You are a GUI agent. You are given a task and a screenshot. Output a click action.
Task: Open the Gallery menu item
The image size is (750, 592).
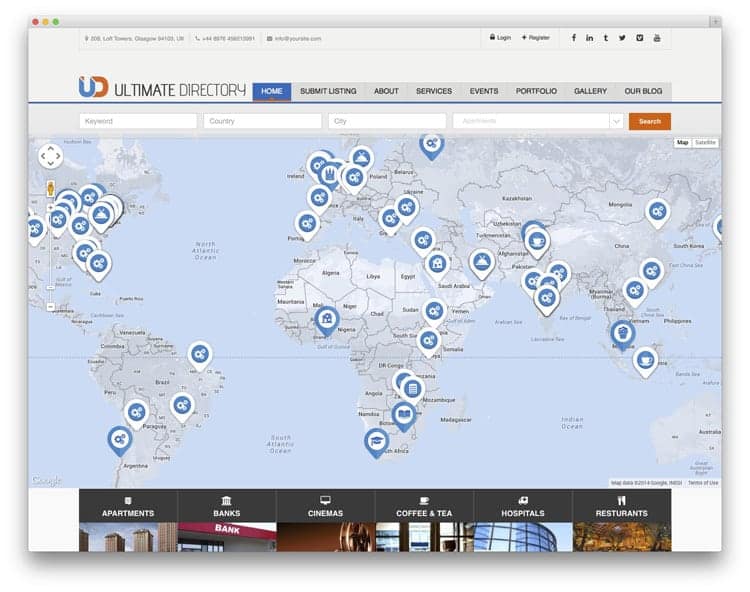click(x=590, y=91)
